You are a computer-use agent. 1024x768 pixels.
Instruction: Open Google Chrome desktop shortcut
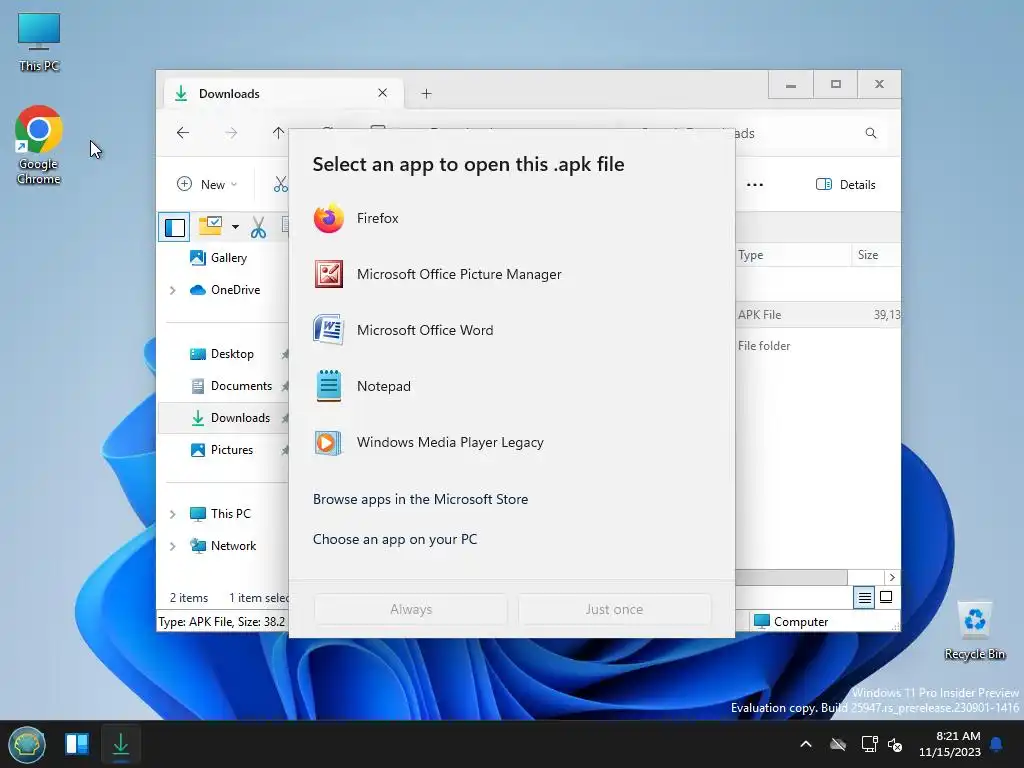39,145
